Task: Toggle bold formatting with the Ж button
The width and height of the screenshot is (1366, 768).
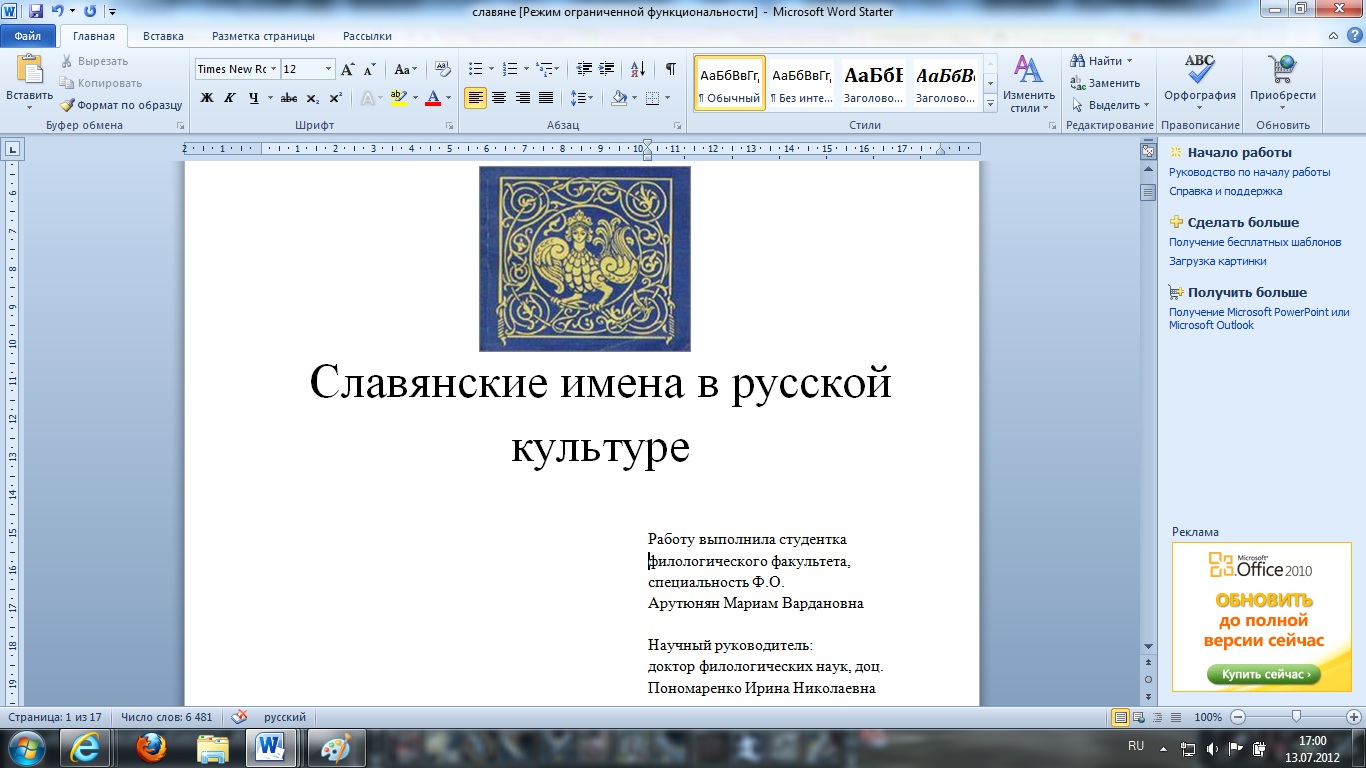Action: [207, 98]
